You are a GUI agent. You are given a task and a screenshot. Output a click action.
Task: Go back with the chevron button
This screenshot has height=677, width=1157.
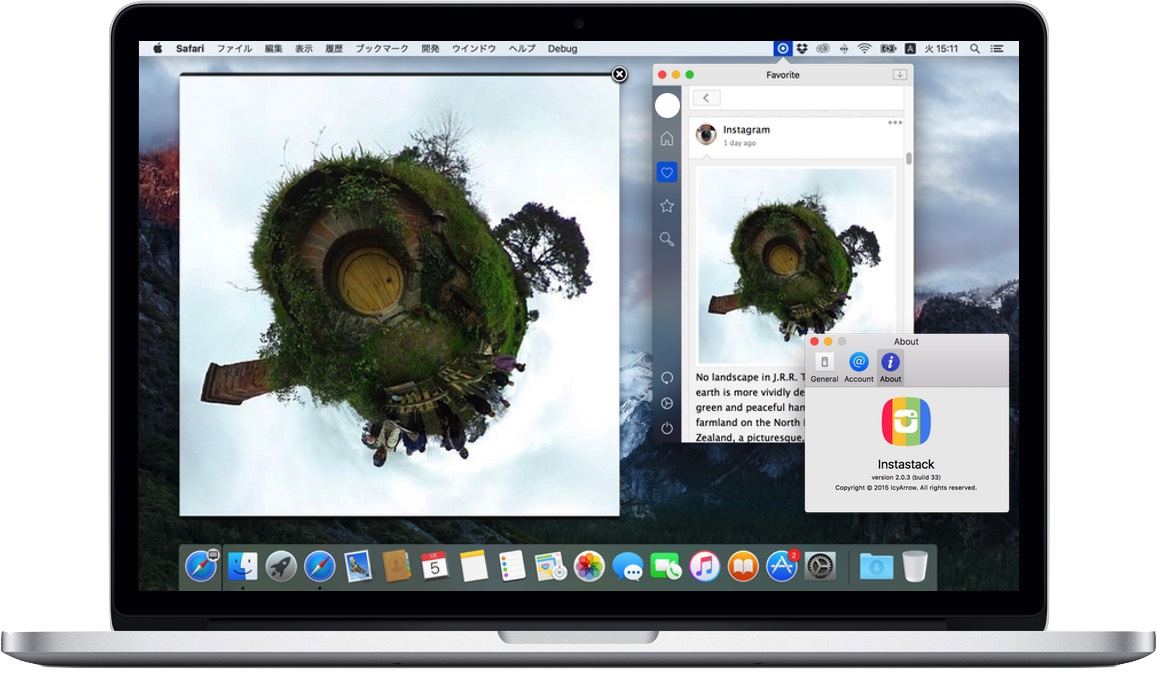pyautogui.click(x=706, y=98)
